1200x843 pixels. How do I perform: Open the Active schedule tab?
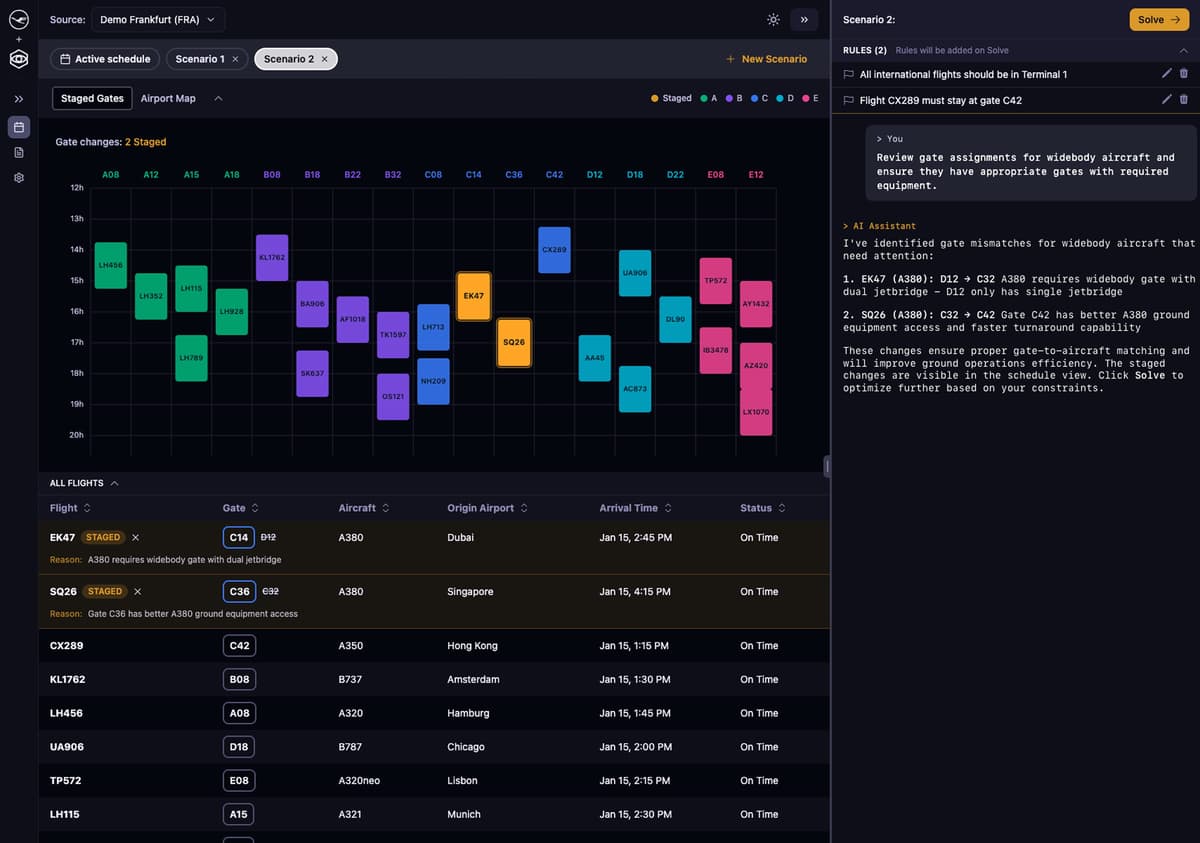[x=104, y=59]
